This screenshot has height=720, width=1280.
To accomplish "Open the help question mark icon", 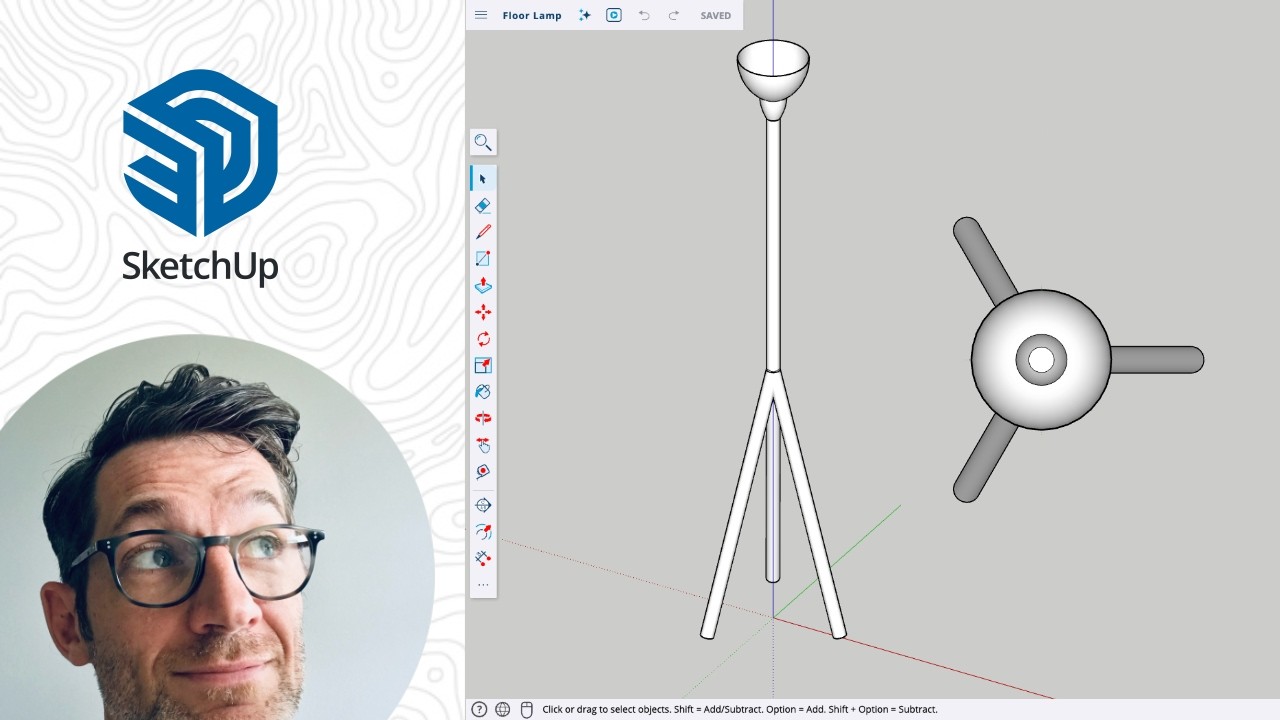I will 479,709.
